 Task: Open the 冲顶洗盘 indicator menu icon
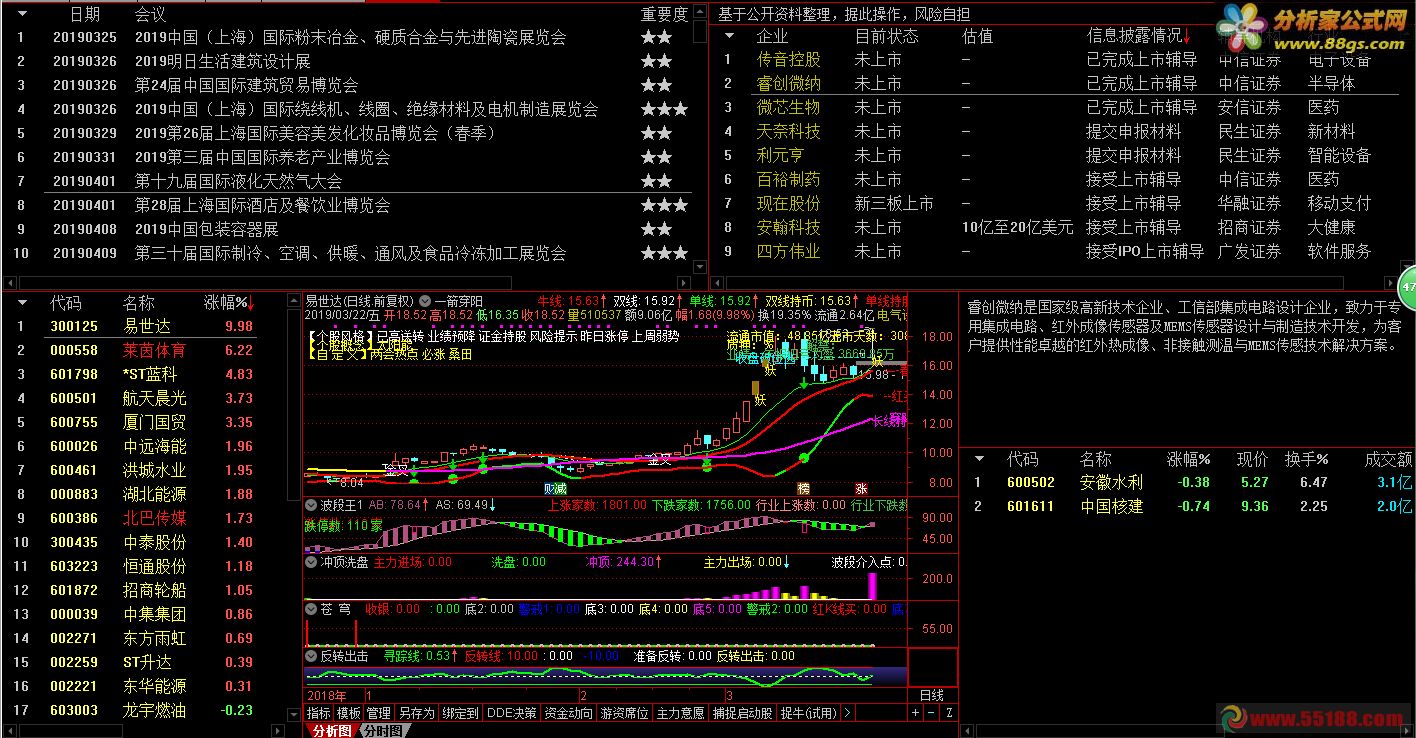(x=311, y=562)
